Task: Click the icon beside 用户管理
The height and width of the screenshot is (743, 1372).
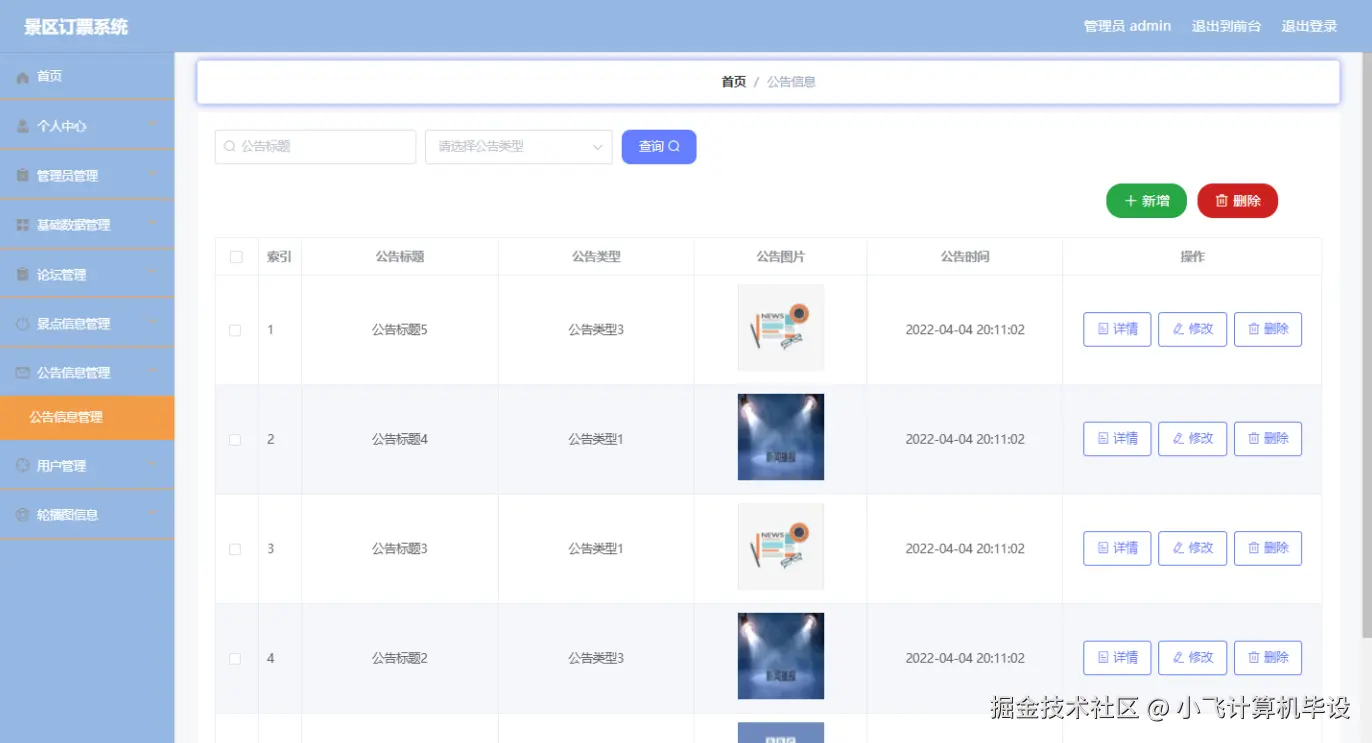Action: (22, 466)
